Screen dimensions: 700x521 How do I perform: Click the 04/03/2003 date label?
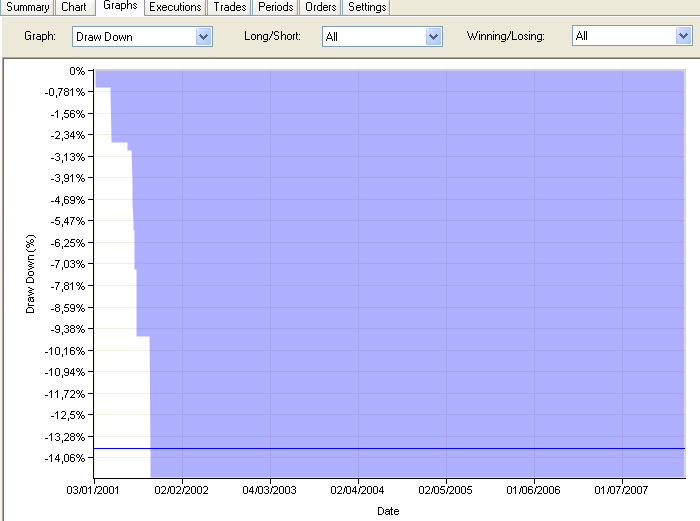coord(269,490)
